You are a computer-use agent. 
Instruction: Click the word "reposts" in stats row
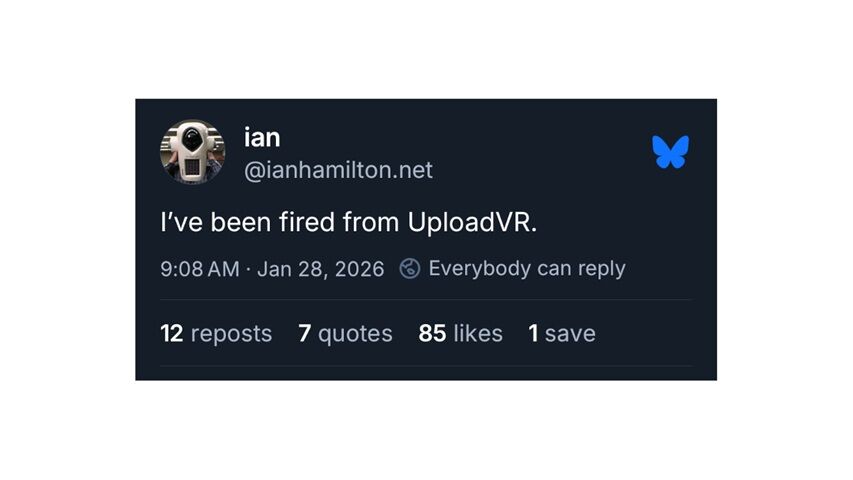tap(231, 334)
